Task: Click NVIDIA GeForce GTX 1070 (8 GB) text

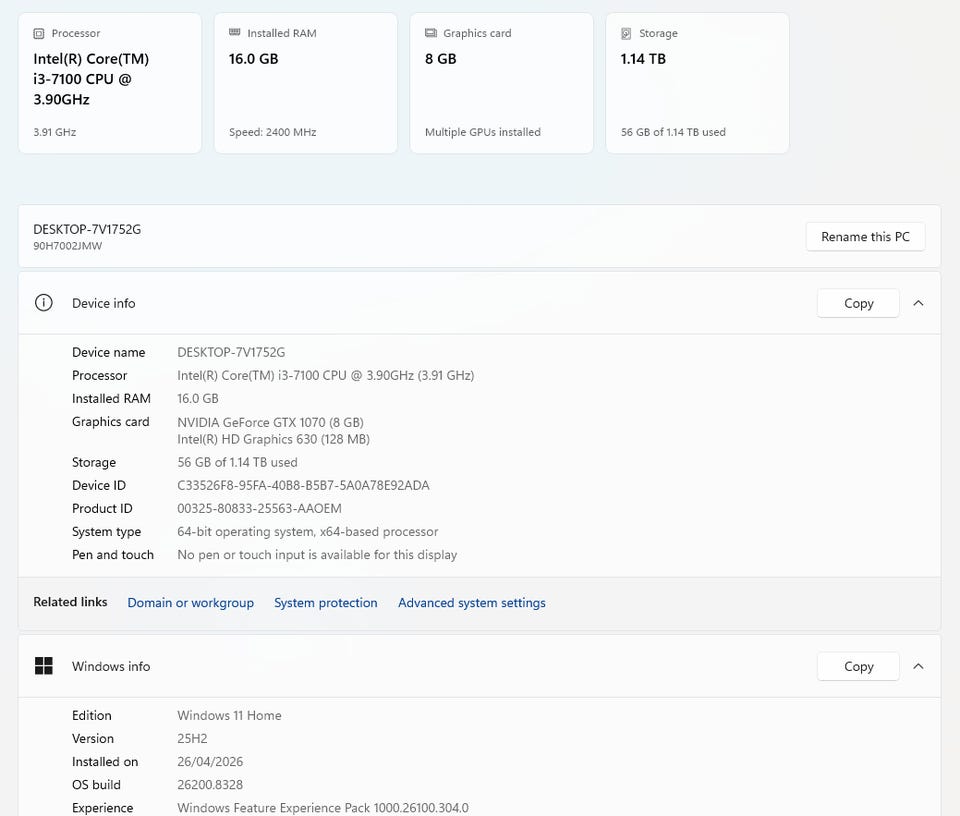Action: [270, 422]
